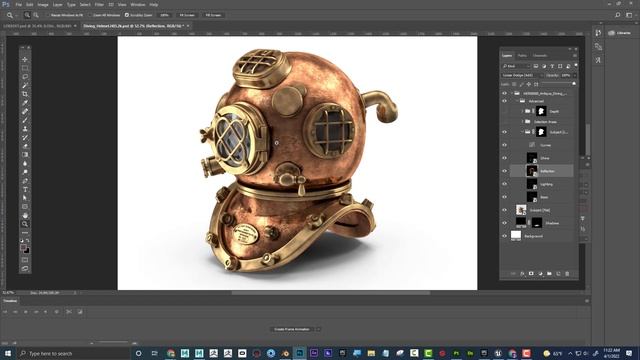
Task: Click the create new group folder icon
Action: pos(549,273)
